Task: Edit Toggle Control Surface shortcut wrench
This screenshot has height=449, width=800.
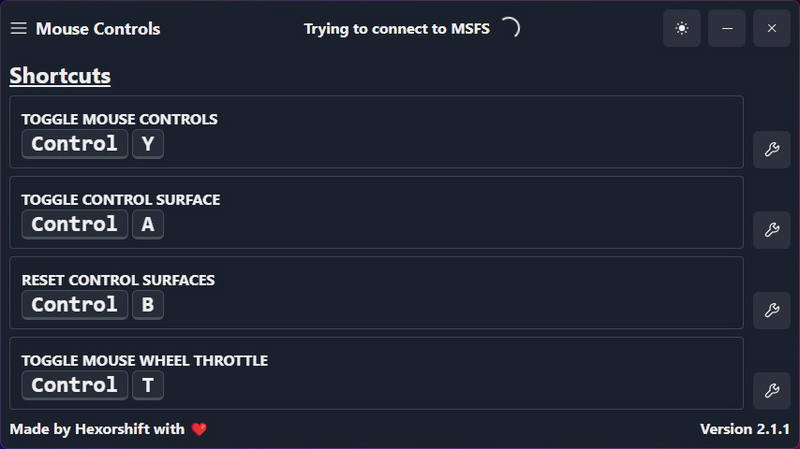Action: coord(771,230)
